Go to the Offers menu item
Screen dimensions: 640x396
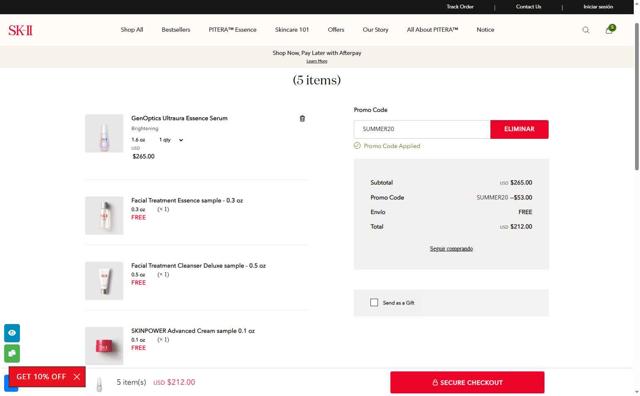(336, 30)
